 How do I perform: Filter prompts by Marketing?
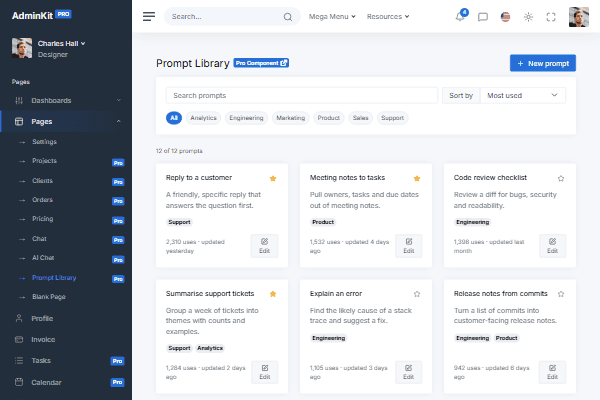291,118
